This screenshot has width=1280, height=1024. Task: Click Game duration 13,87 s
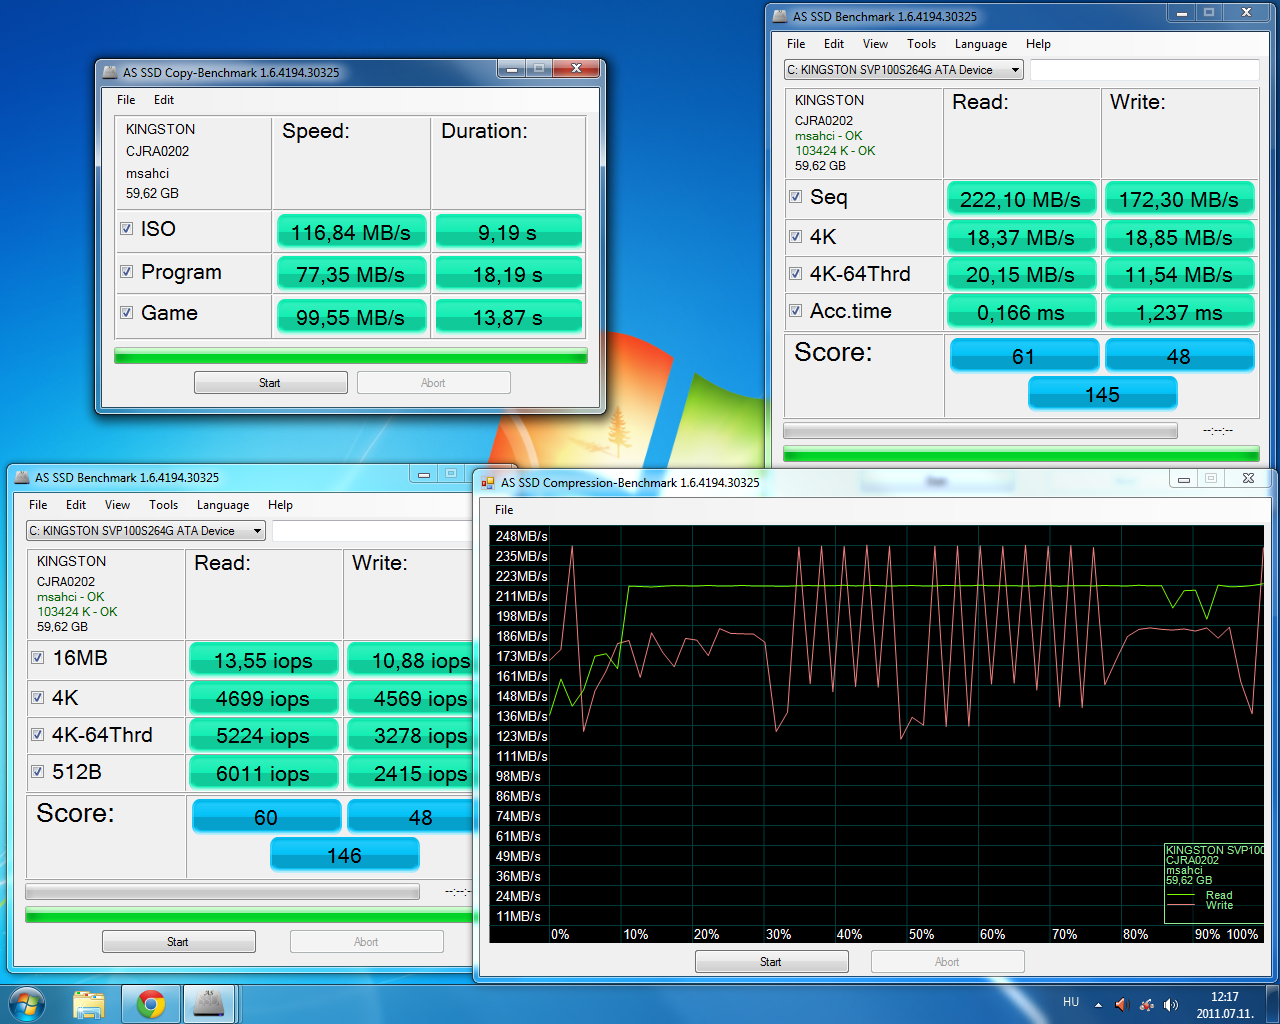coord(508,317)
